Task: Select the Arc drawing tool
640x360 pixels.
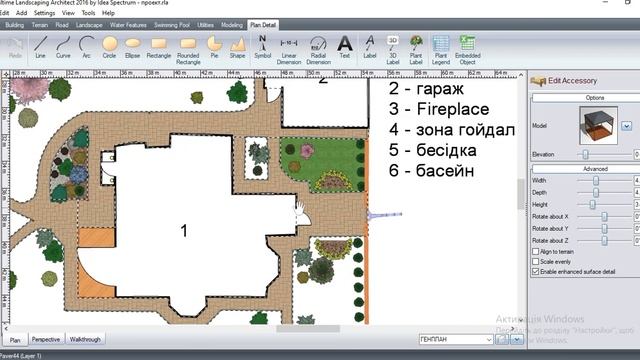Action: click(87, 47)
